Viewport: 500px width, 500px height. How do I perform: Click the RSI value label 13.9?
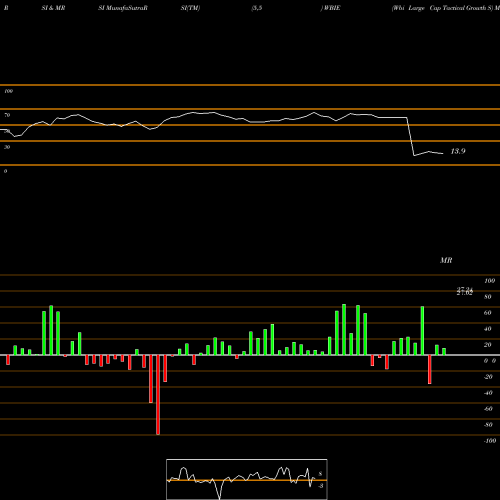(458, 151)
